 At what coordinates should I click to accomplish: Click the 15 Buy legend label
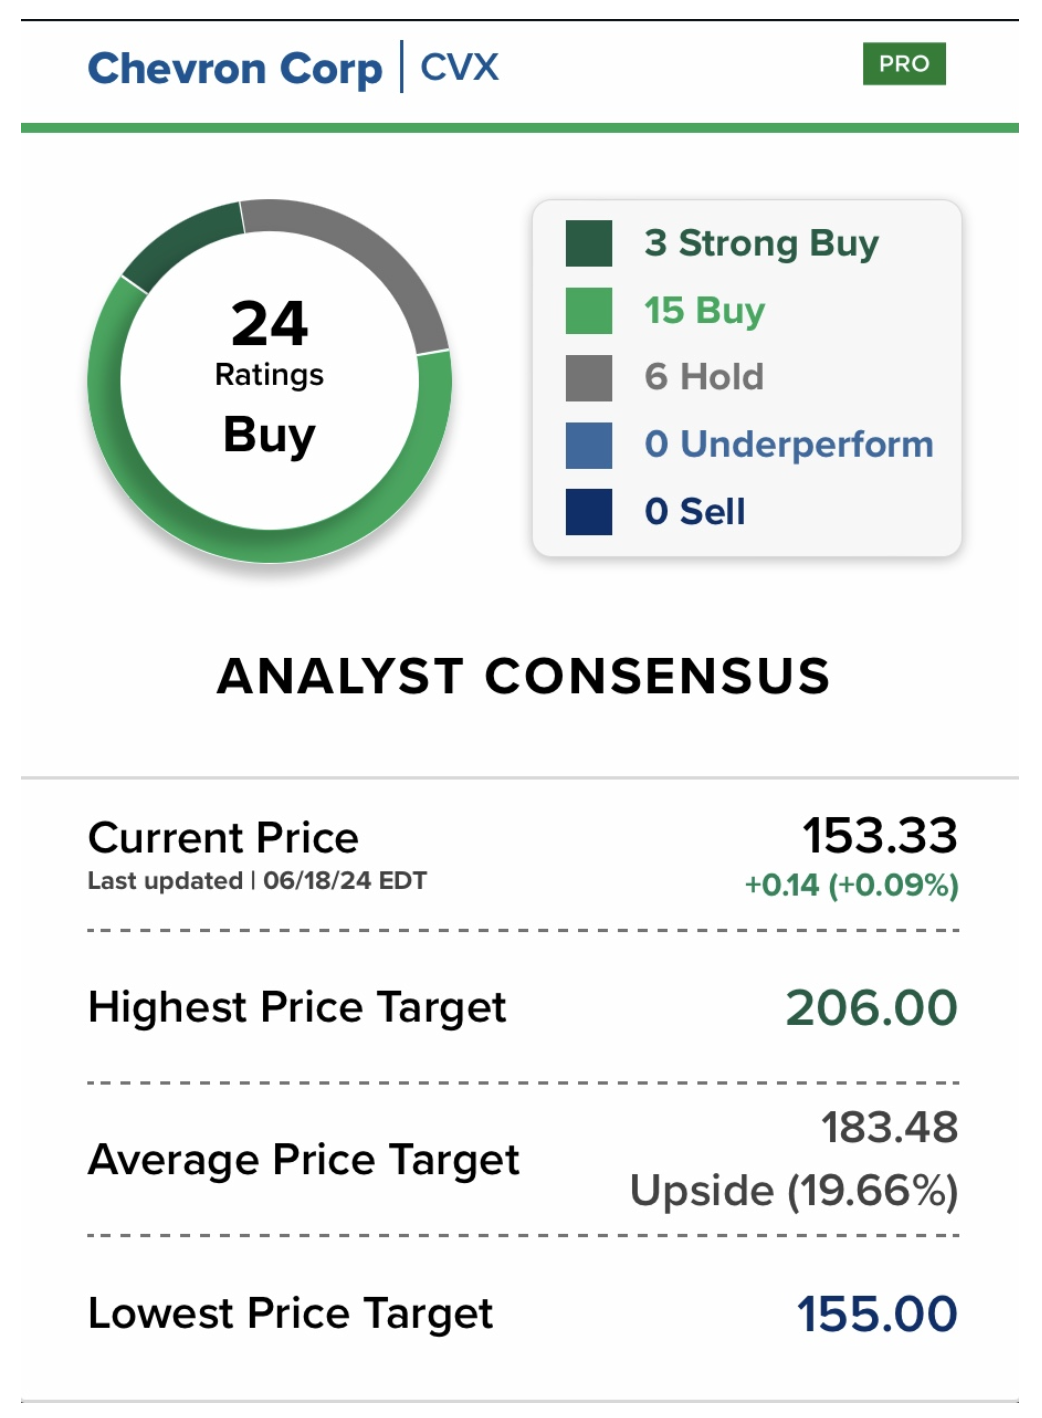pyautogui.click(x=704, y=310)
